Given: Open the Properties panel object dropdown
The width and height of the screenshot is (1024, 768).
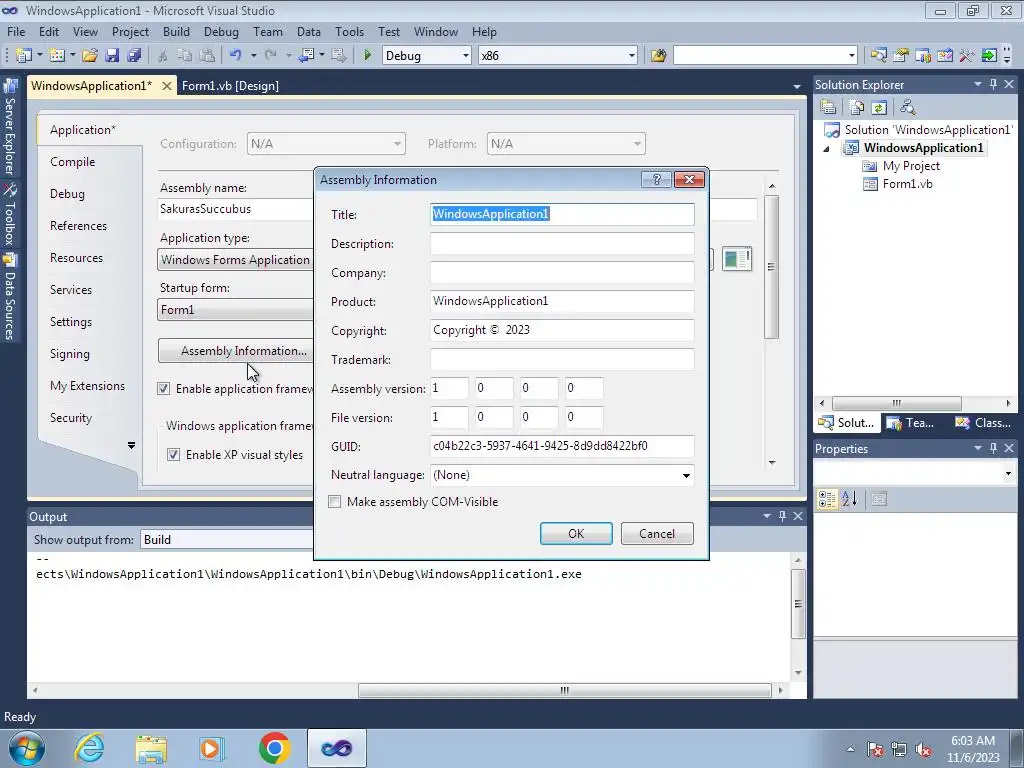Looking at the screenshot, I should pos(1008,473).
